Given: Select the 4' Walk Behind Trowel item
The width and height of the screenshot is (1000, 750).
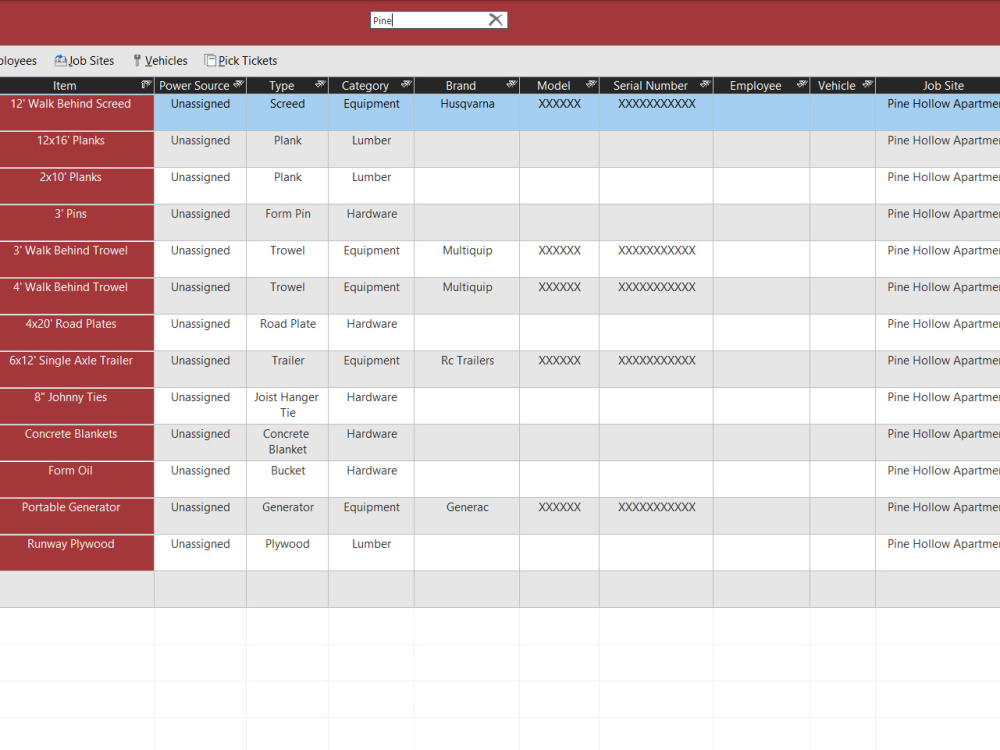Looking at the screenshot, I should coord(77,296).
